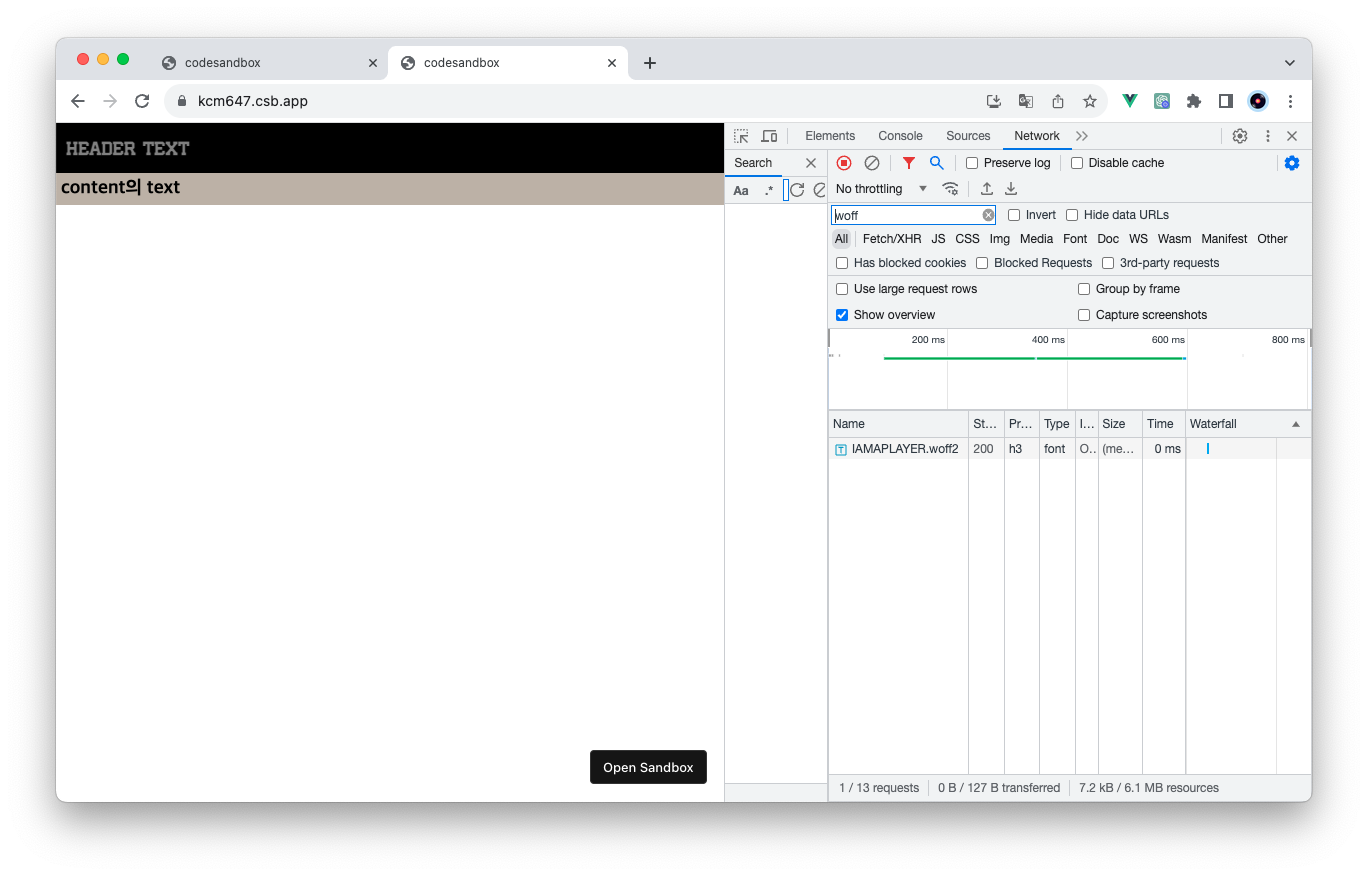Reload the page
Viewport: 1368px width, 876px height.
(x=142, y=101)
